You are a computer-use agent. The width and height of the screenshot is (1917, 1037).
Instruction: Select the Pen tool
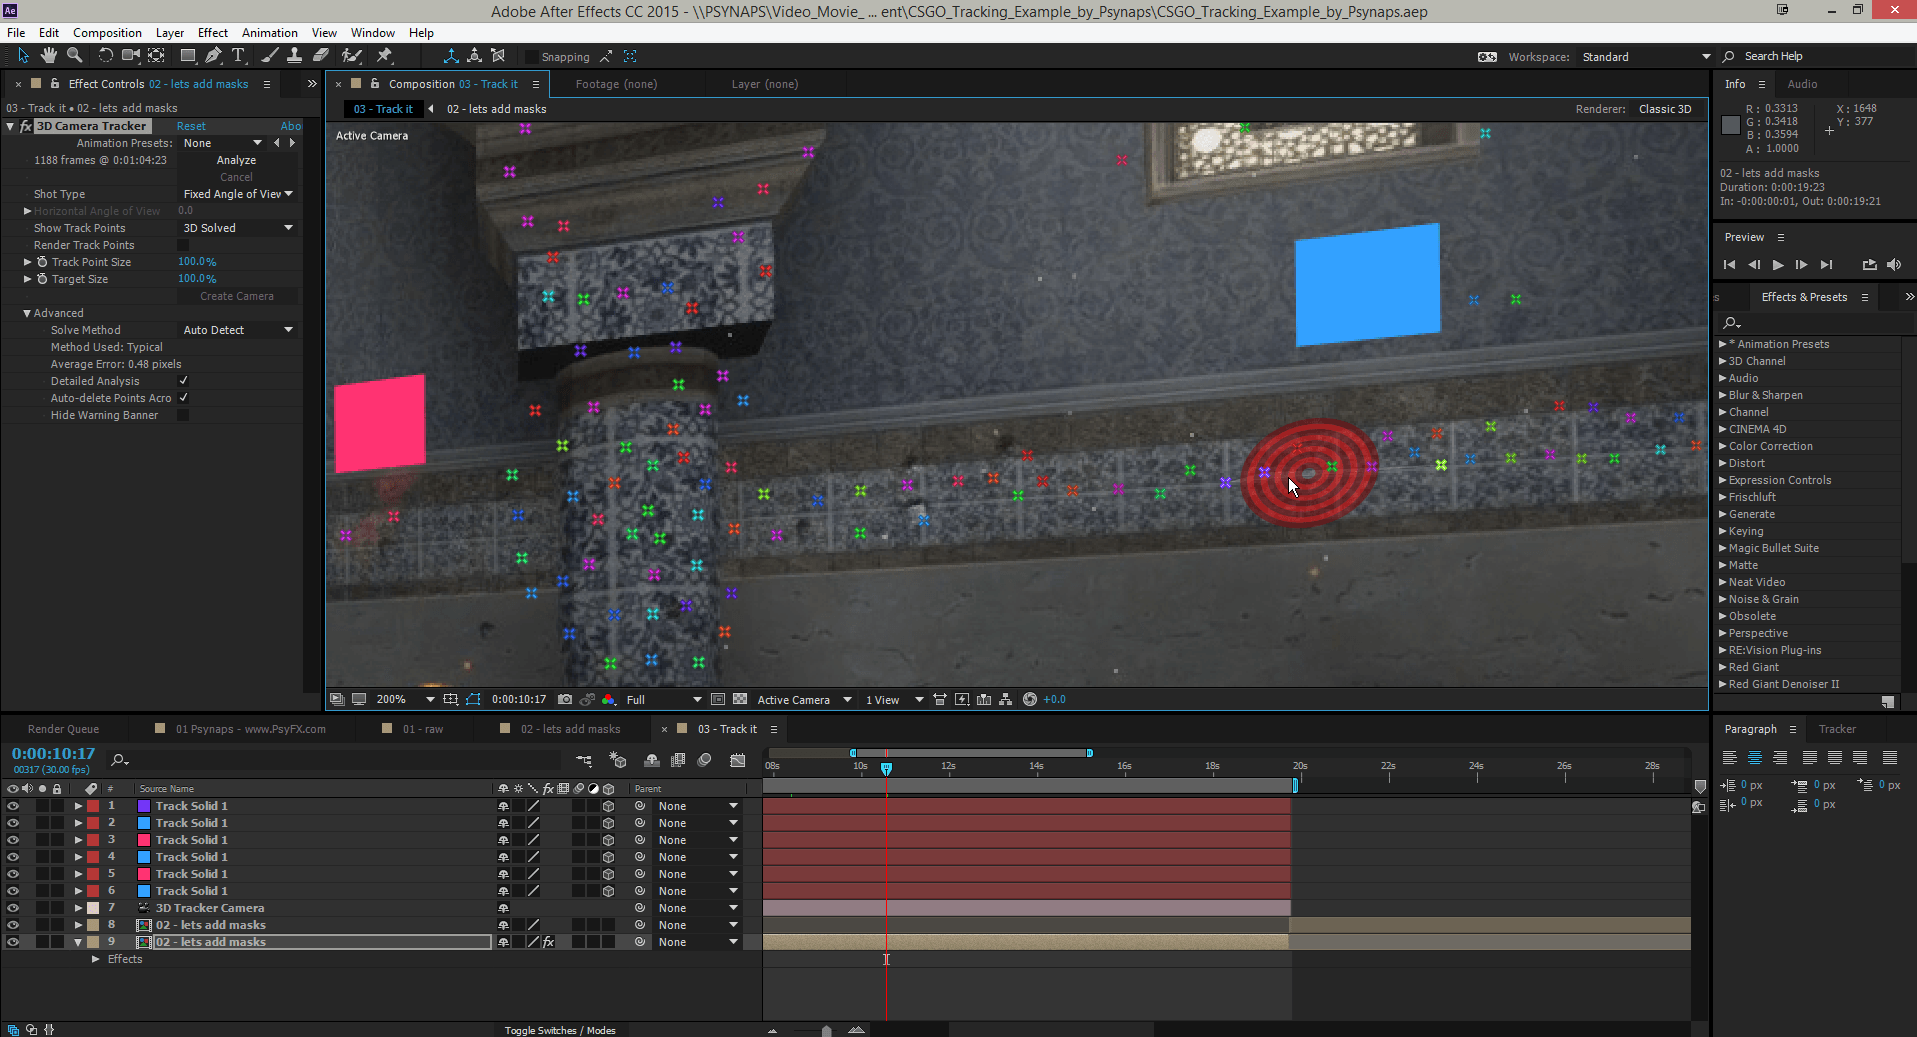(x=213, y=56)
